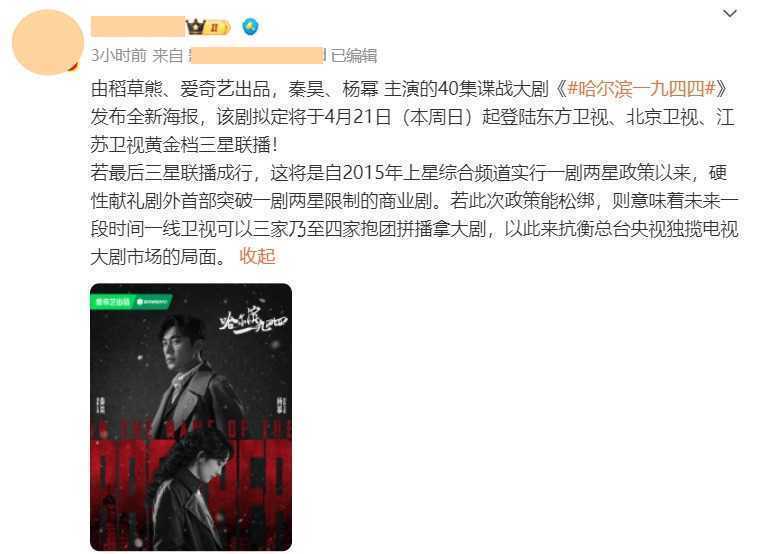Click the blue verified badge icon
Image resolution: width=760 pixels, height=554 pixels.
tap(250, 27)
